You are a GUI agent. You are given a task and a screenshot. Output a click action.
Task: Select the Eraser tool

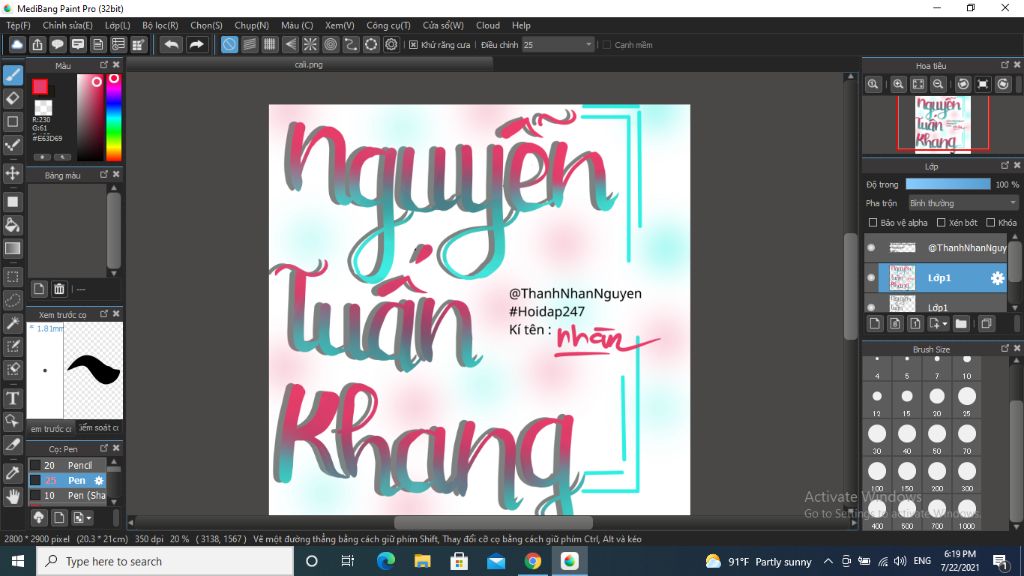[12, 99]
